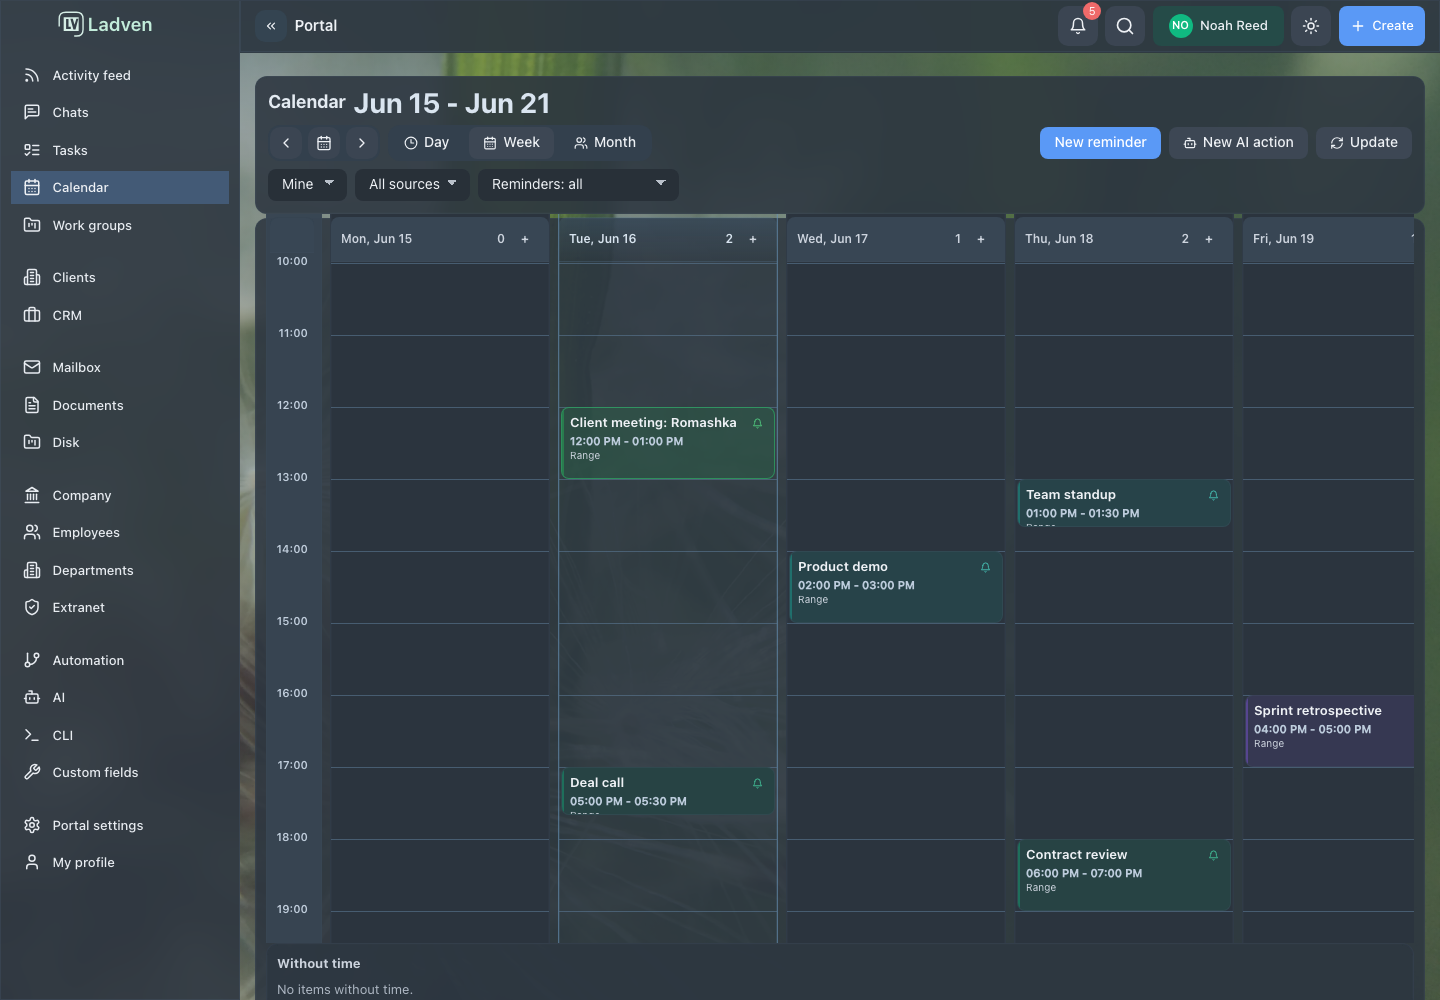The height and width of the screenshot is (1000, 1440).
Task: Click the New AI action button
Action: [x=1238, y=143]
